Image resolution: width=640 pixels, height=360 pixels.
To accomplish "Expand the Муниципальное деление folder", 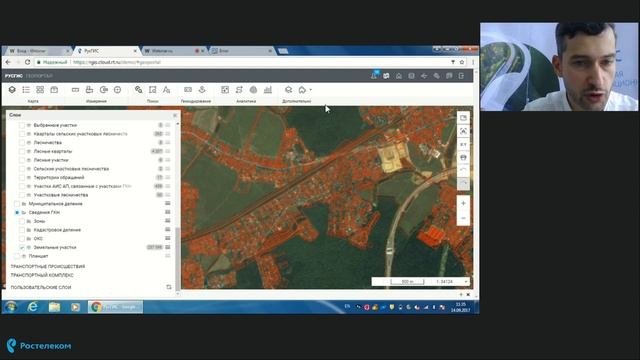I will 24,204.
